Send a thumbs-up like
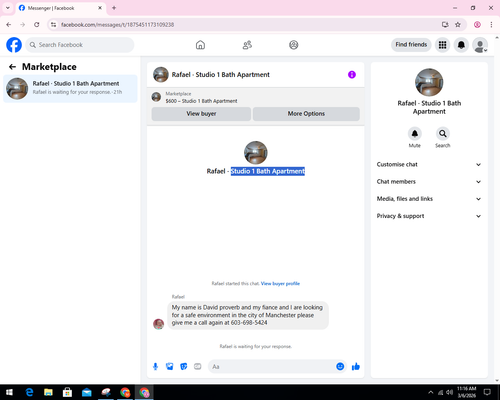Image resolution: width=500 pixels, height=400 pixels. tap(356, 367)
